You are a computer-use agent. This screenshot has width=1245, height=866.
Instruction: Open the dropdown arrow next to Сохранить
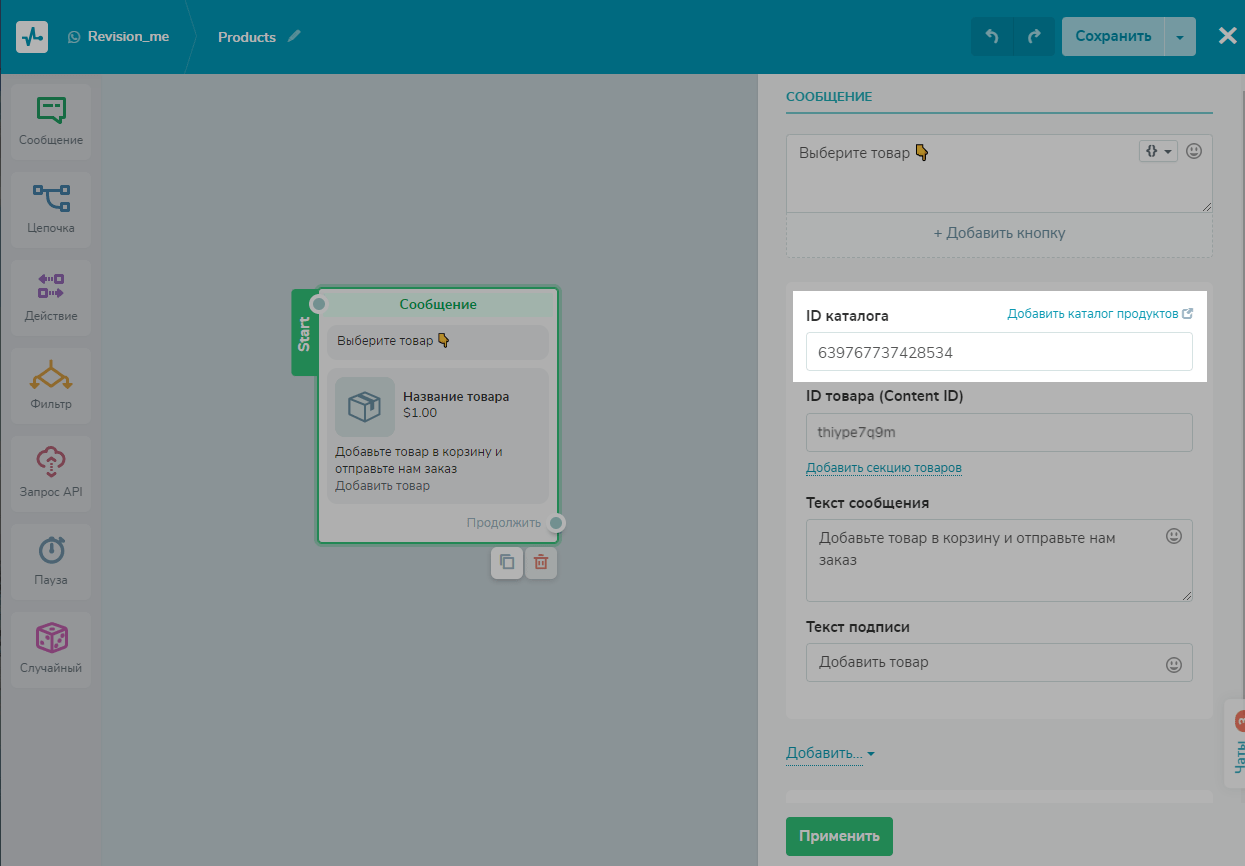[1180, 37]
